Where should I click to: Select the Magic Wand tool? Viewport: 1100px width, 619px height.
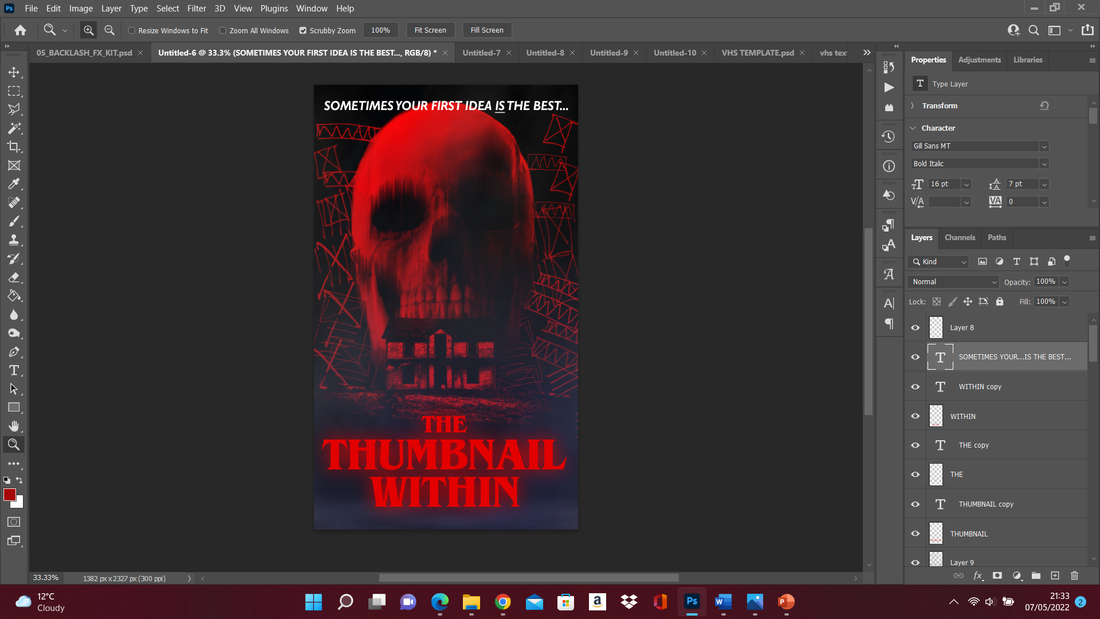[14, 128]
